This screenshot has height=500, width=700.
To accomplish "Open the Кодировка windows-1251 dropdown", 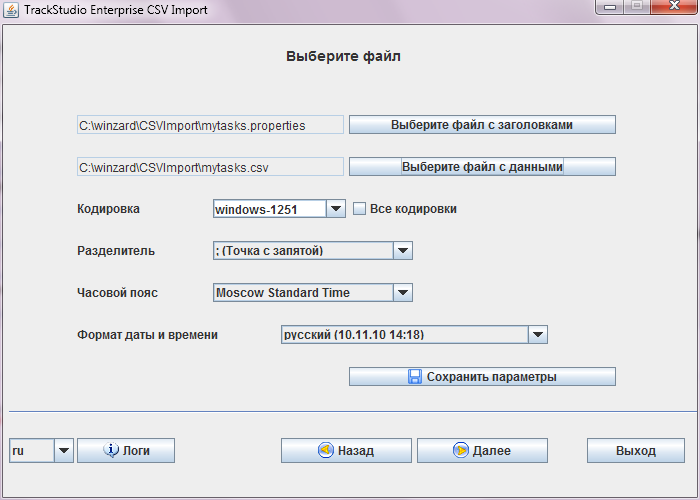I will [x=336, y=209].
